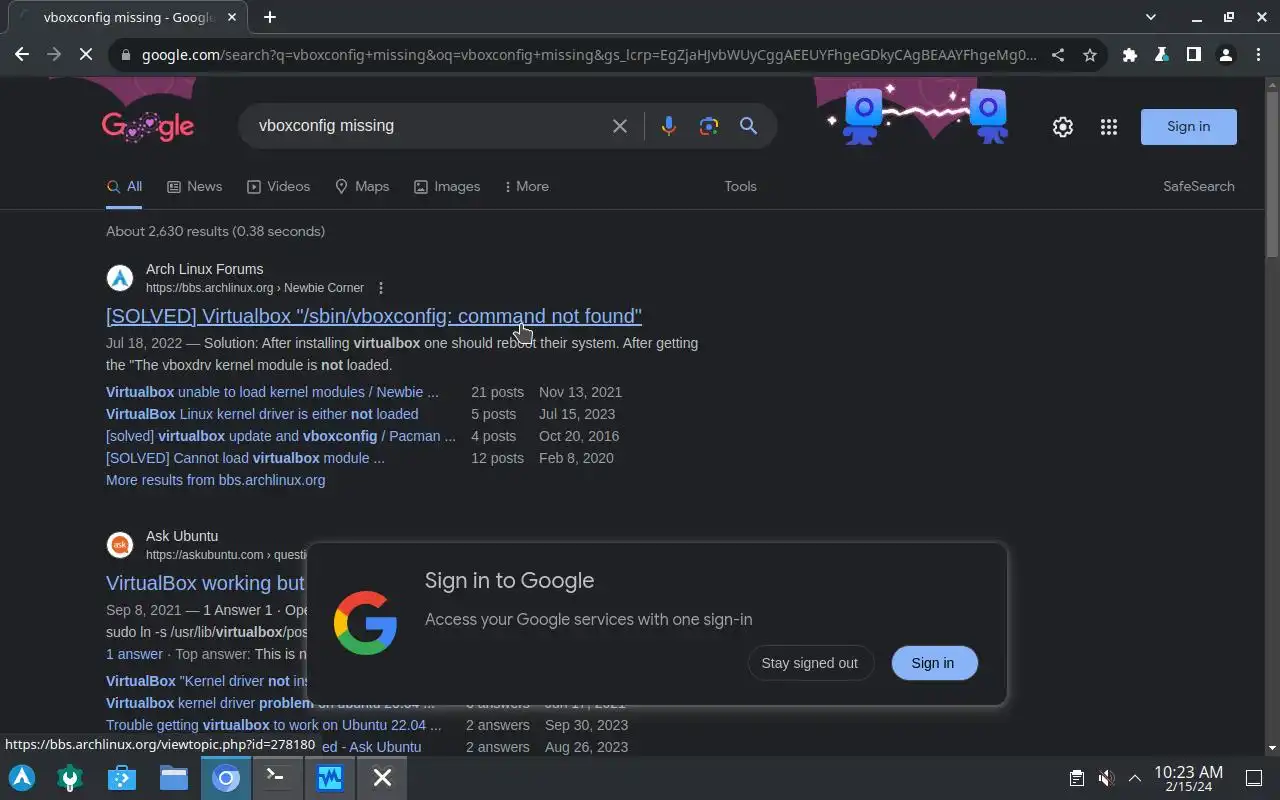Share this page from address bar
The image size is (1280, 800).
1058,55
